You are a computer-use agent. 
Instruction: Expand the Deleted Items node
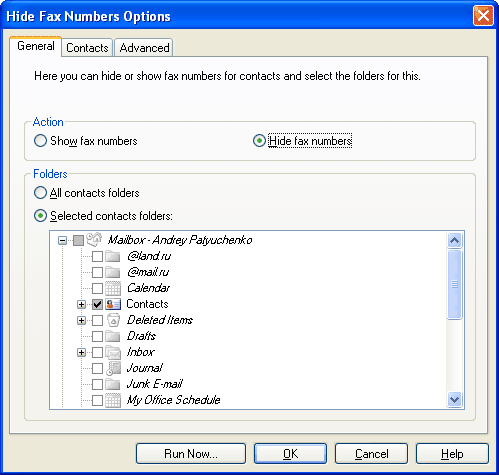tap(81, 320)
